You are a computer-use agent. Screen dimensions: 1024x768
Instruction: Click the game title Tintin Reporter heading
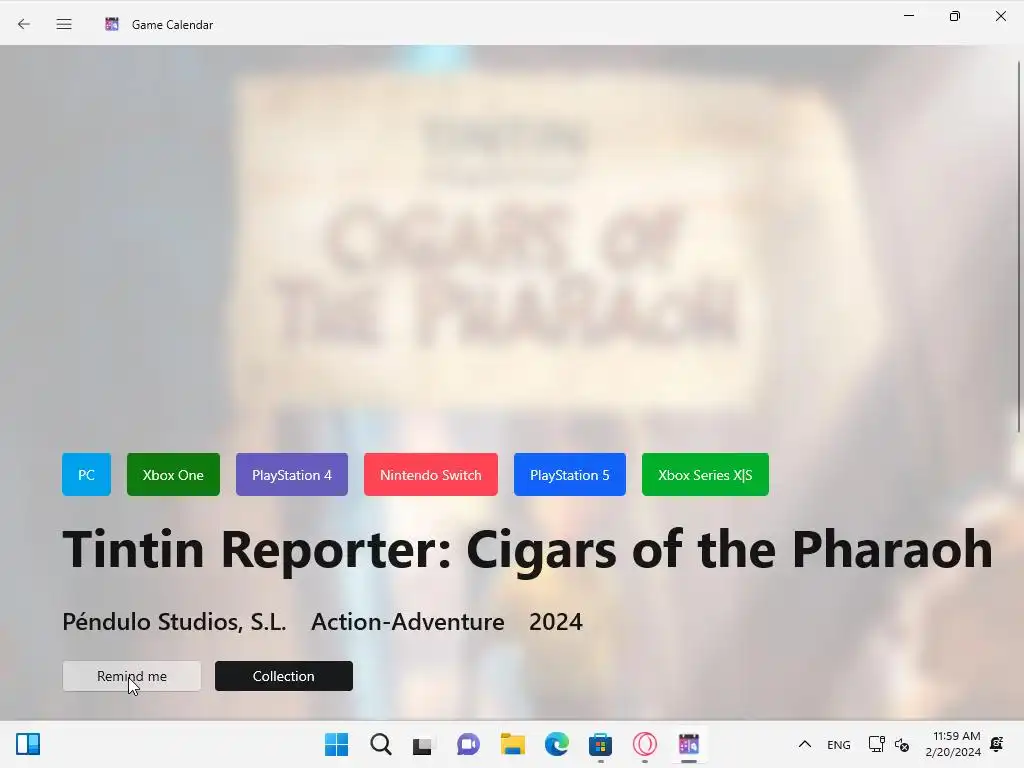tap(527, 550)
